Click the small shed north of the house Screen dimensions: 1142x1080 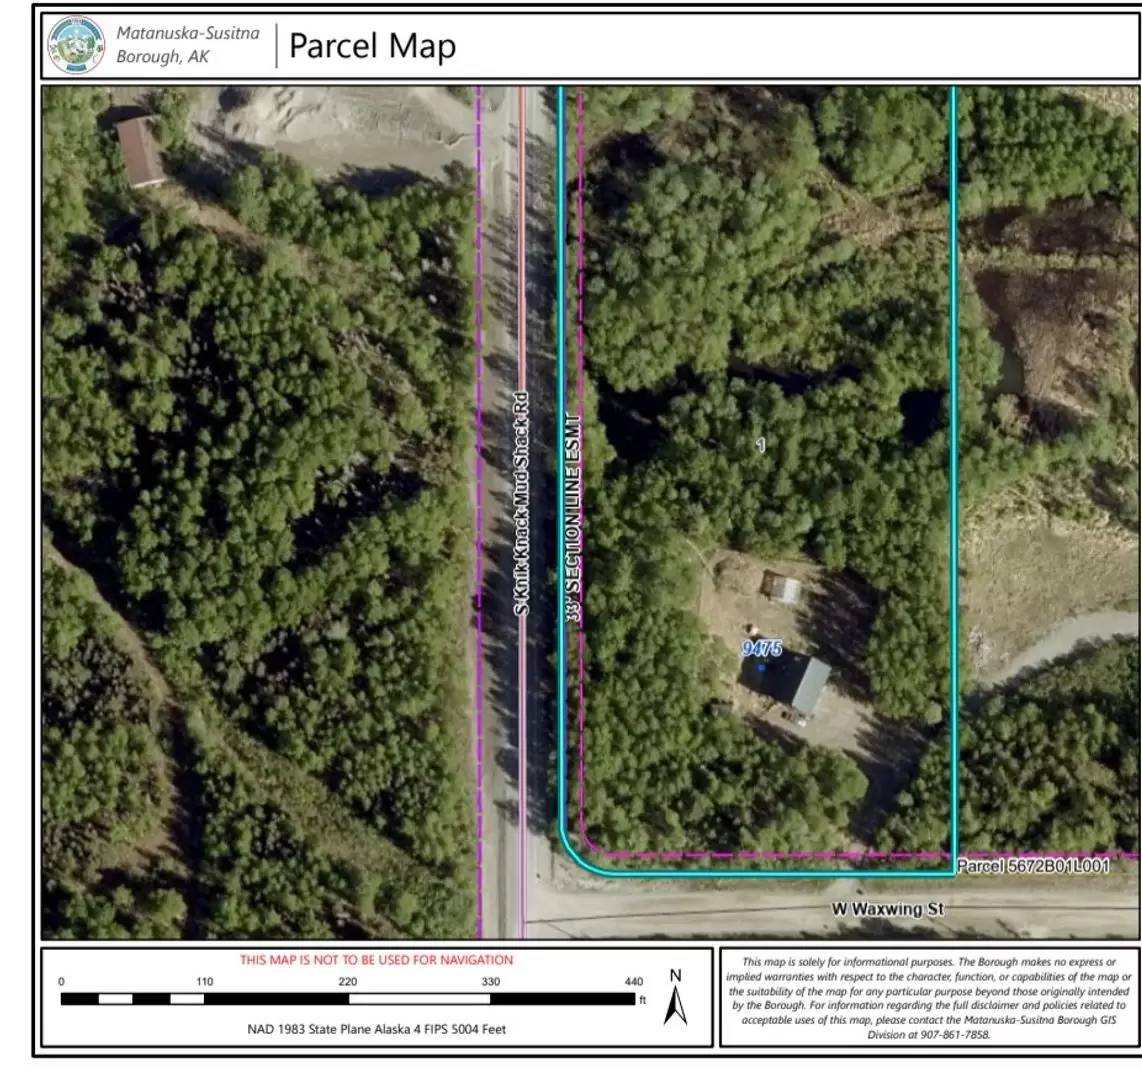point(781,587)
